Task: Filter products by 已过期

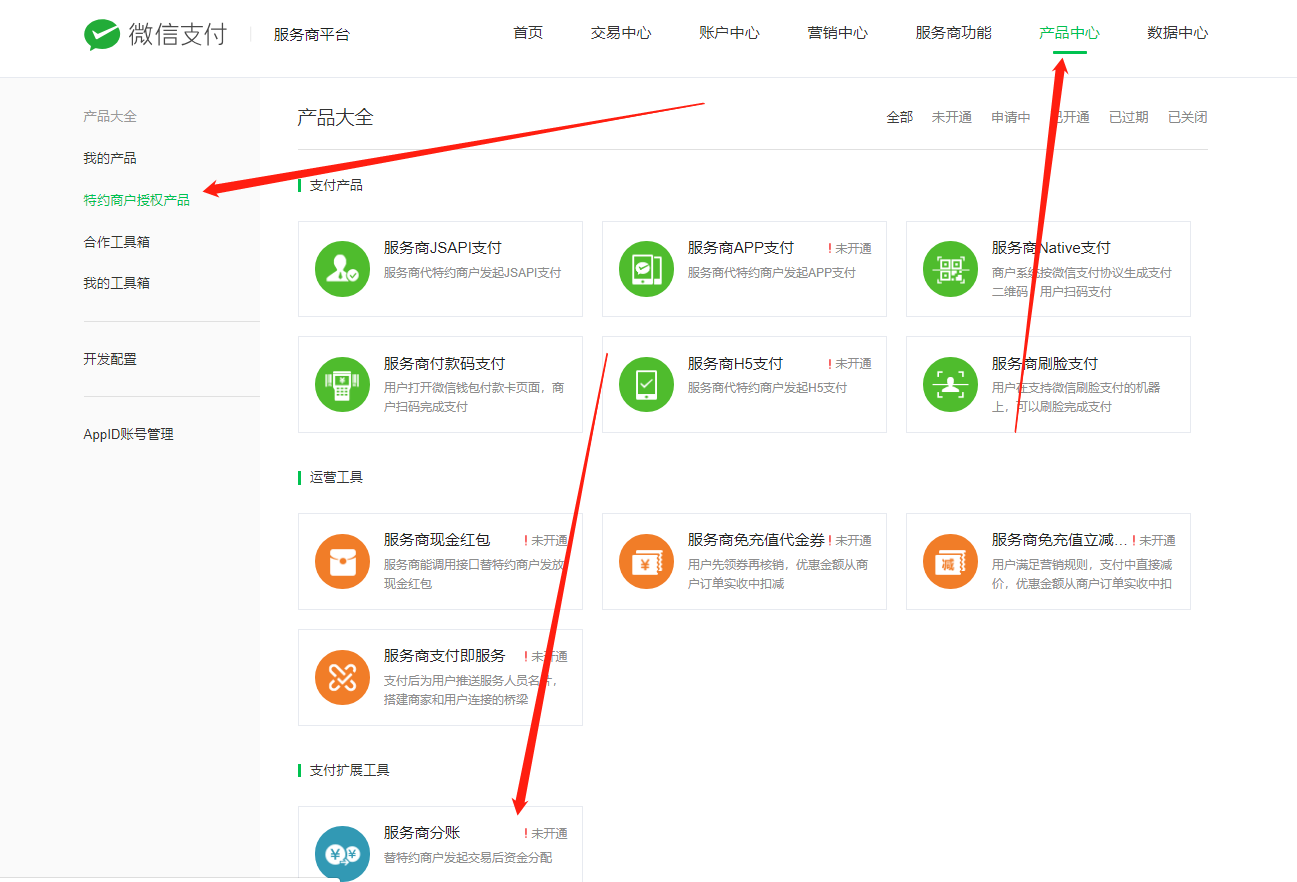Action: point(1128,117)
